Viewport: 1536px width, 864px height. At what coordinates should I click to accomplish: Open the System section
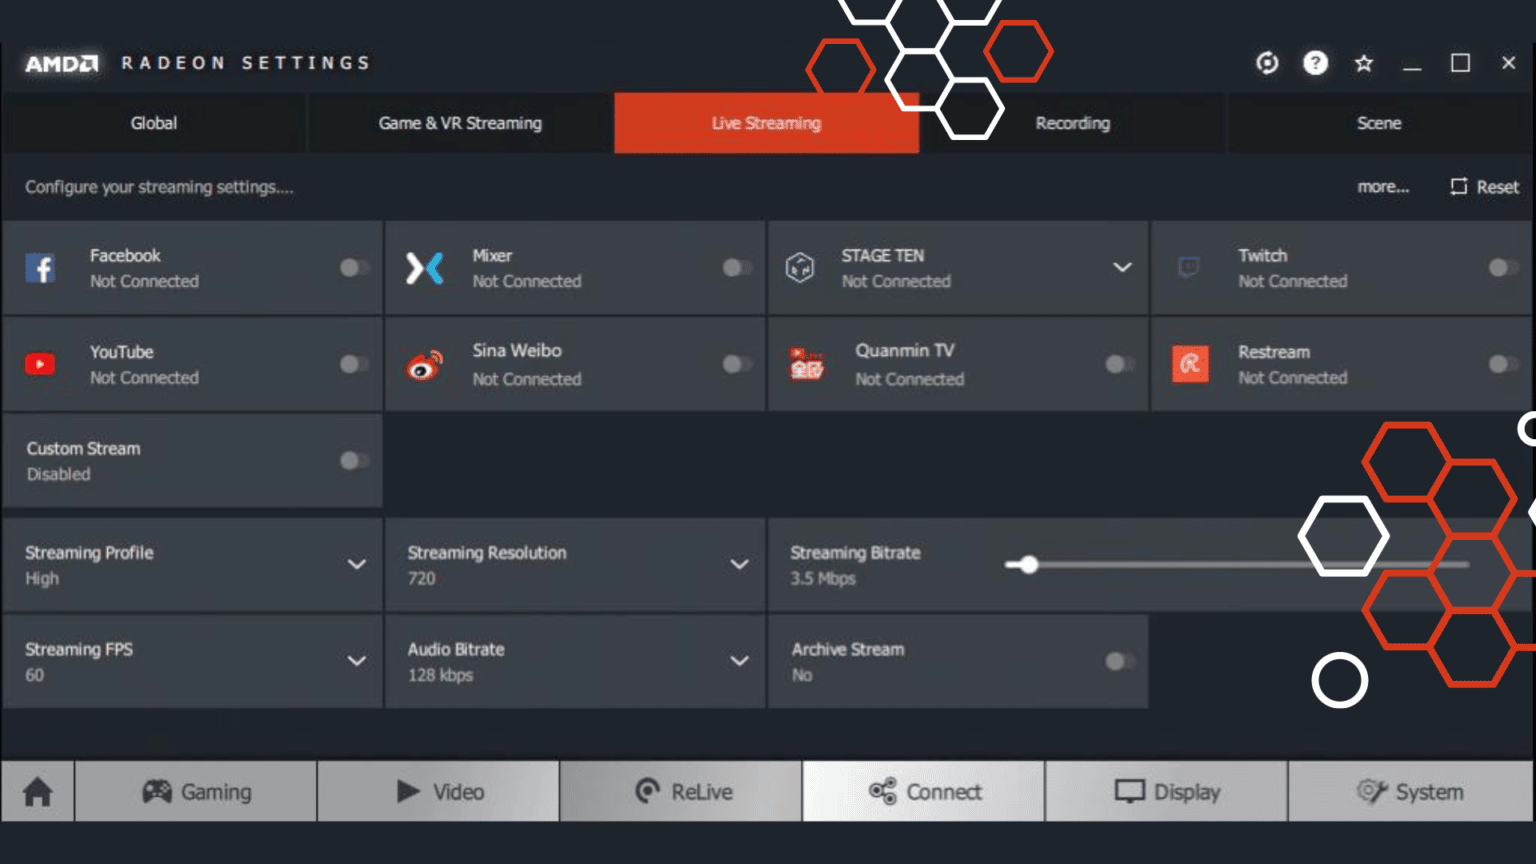[1410, 792]
